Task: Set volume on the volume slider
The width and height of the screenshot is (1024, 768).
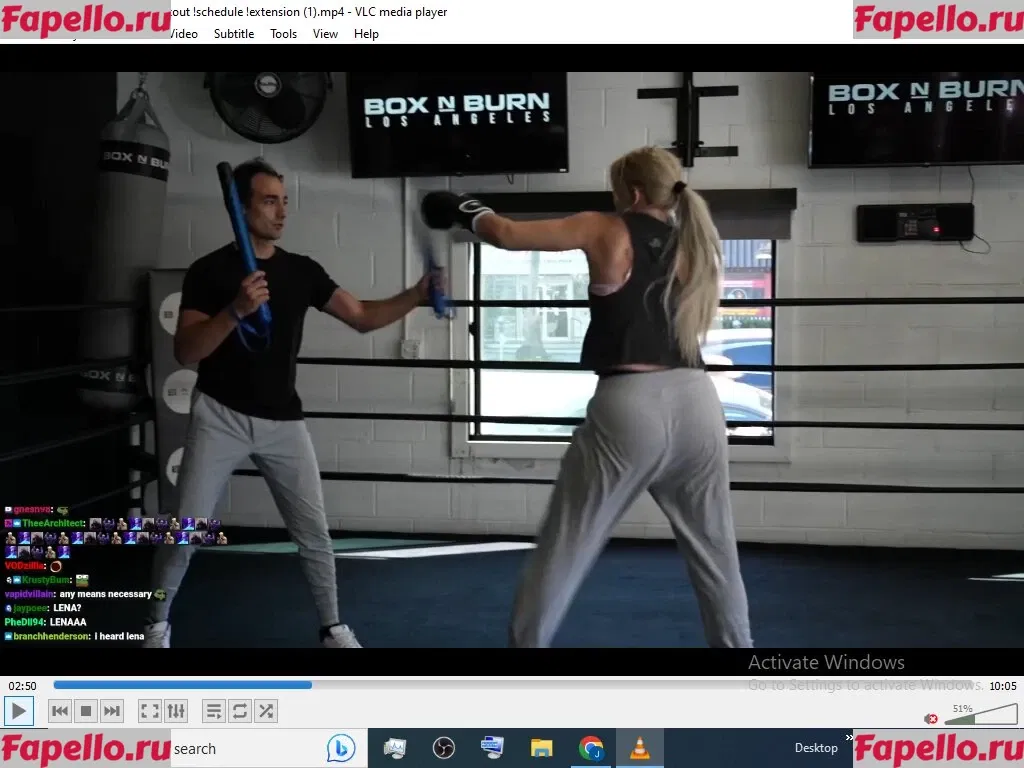Action: [980, 714]
